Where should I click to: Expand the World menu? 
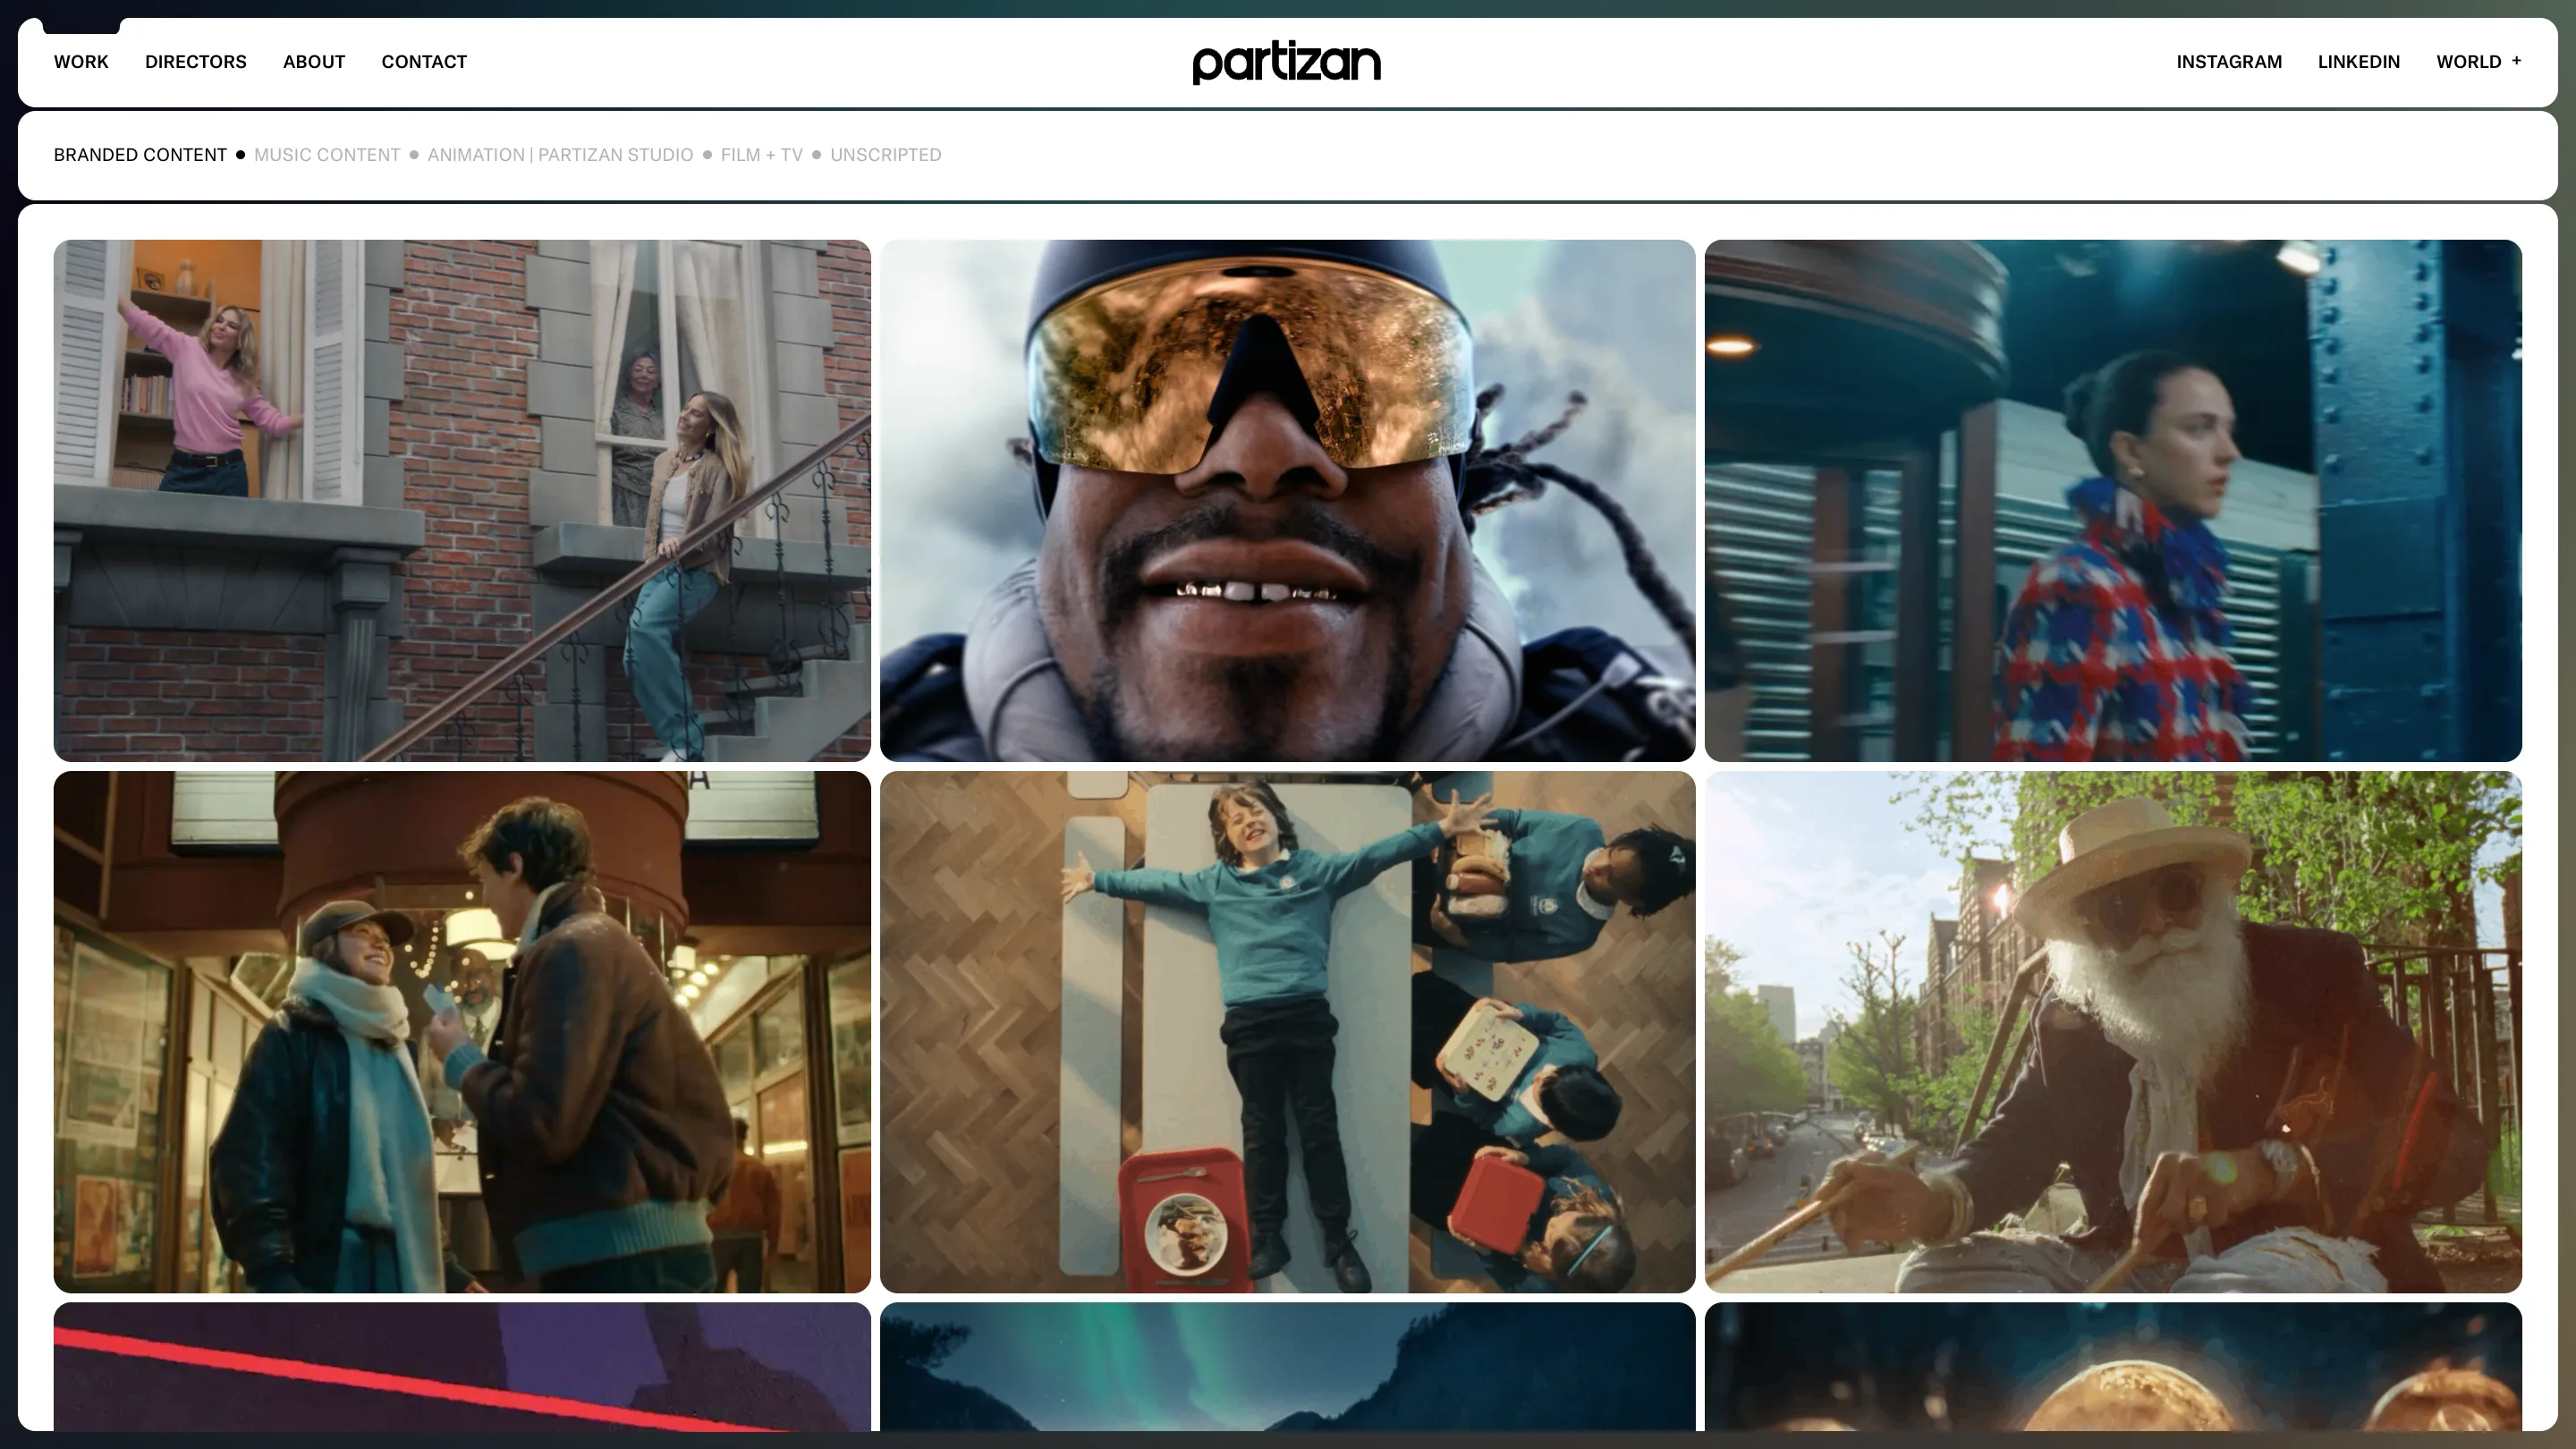[2478, 62]
